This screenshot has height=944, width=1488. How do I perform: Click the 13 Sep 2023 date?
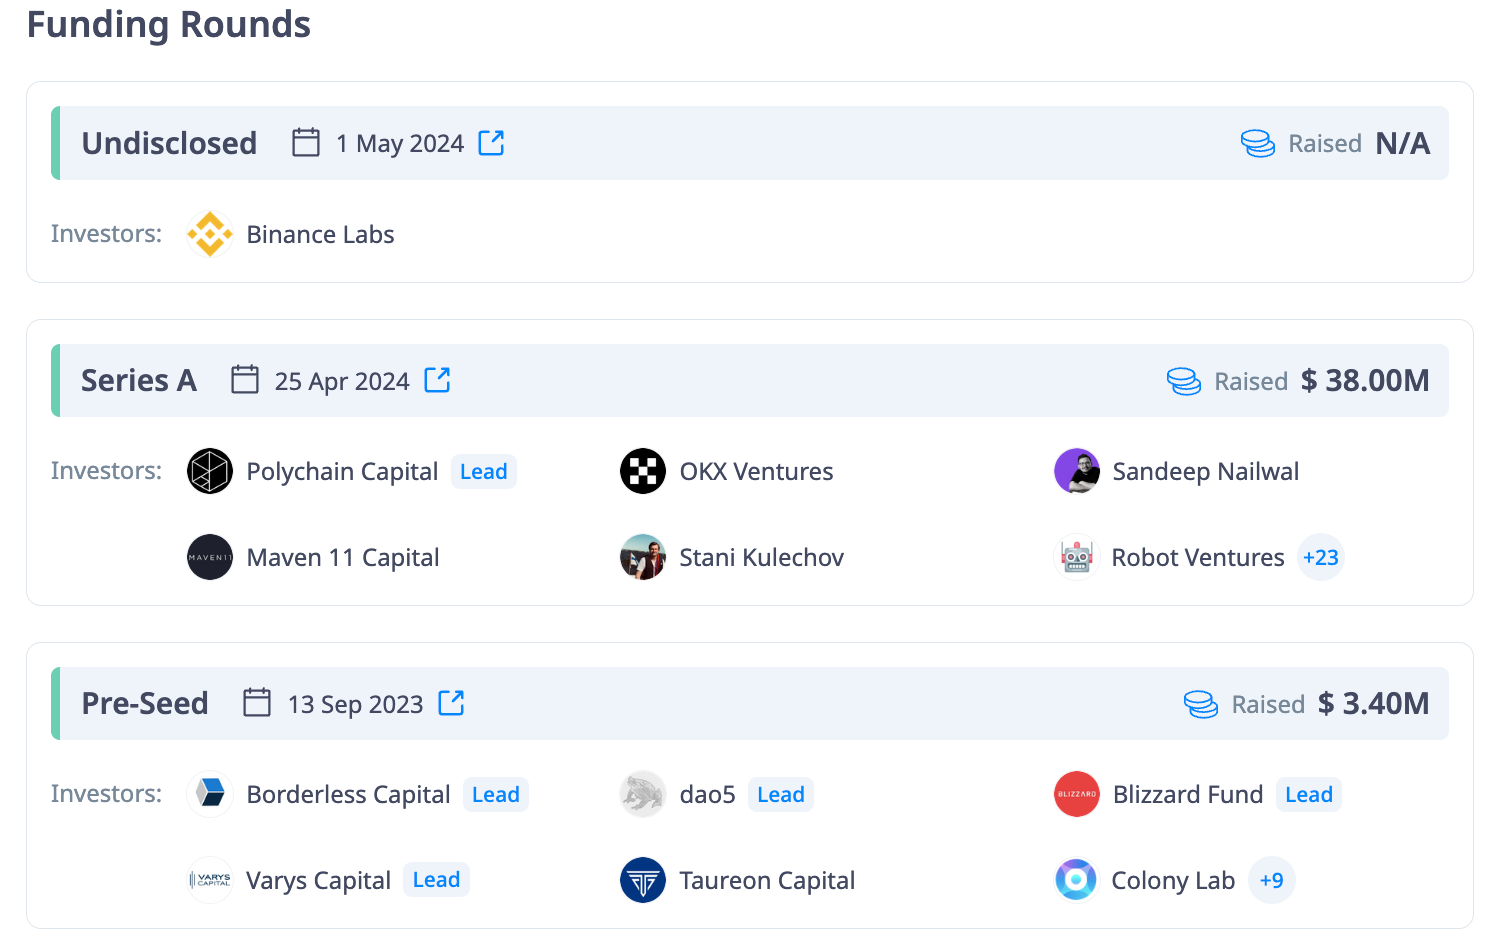pyautogui.click(x=356, y=704)
